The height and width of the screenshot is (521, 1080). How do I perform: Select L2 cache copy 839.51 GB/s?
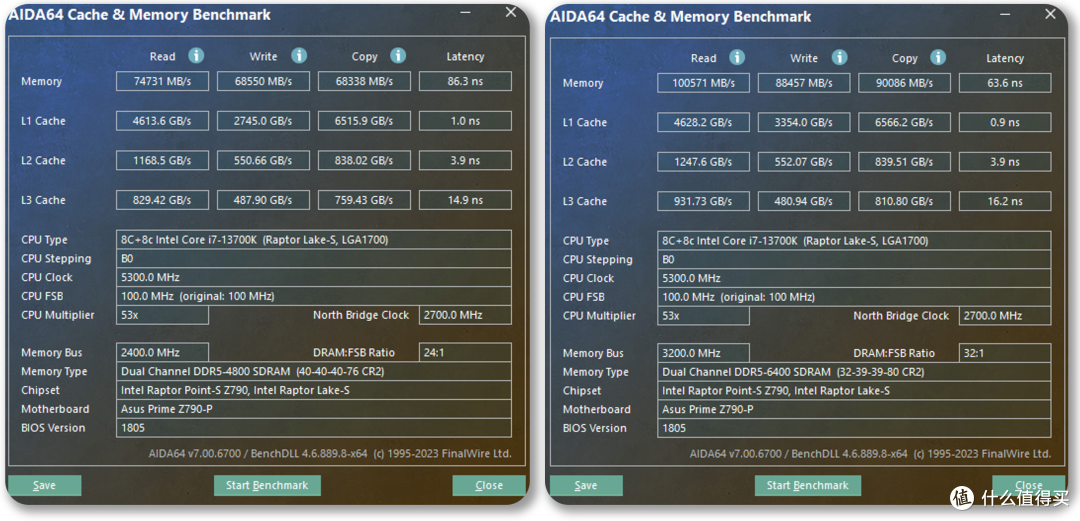pyautogui.click(x=905, y=162)
